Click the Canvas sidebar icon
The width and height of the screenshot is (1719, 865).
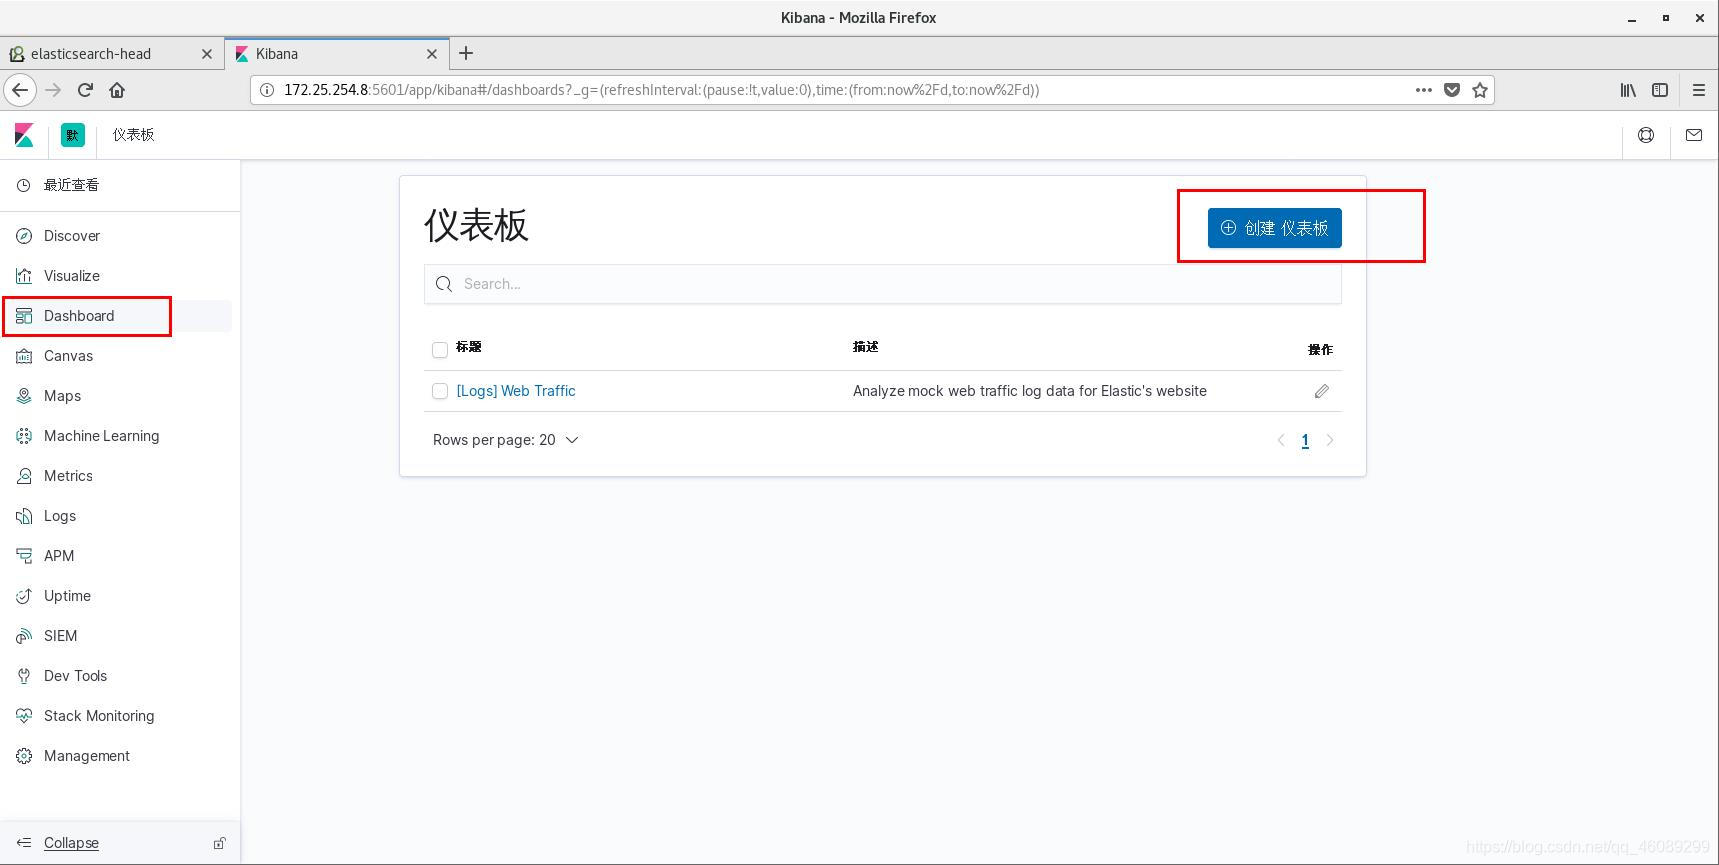coord(24,356)
